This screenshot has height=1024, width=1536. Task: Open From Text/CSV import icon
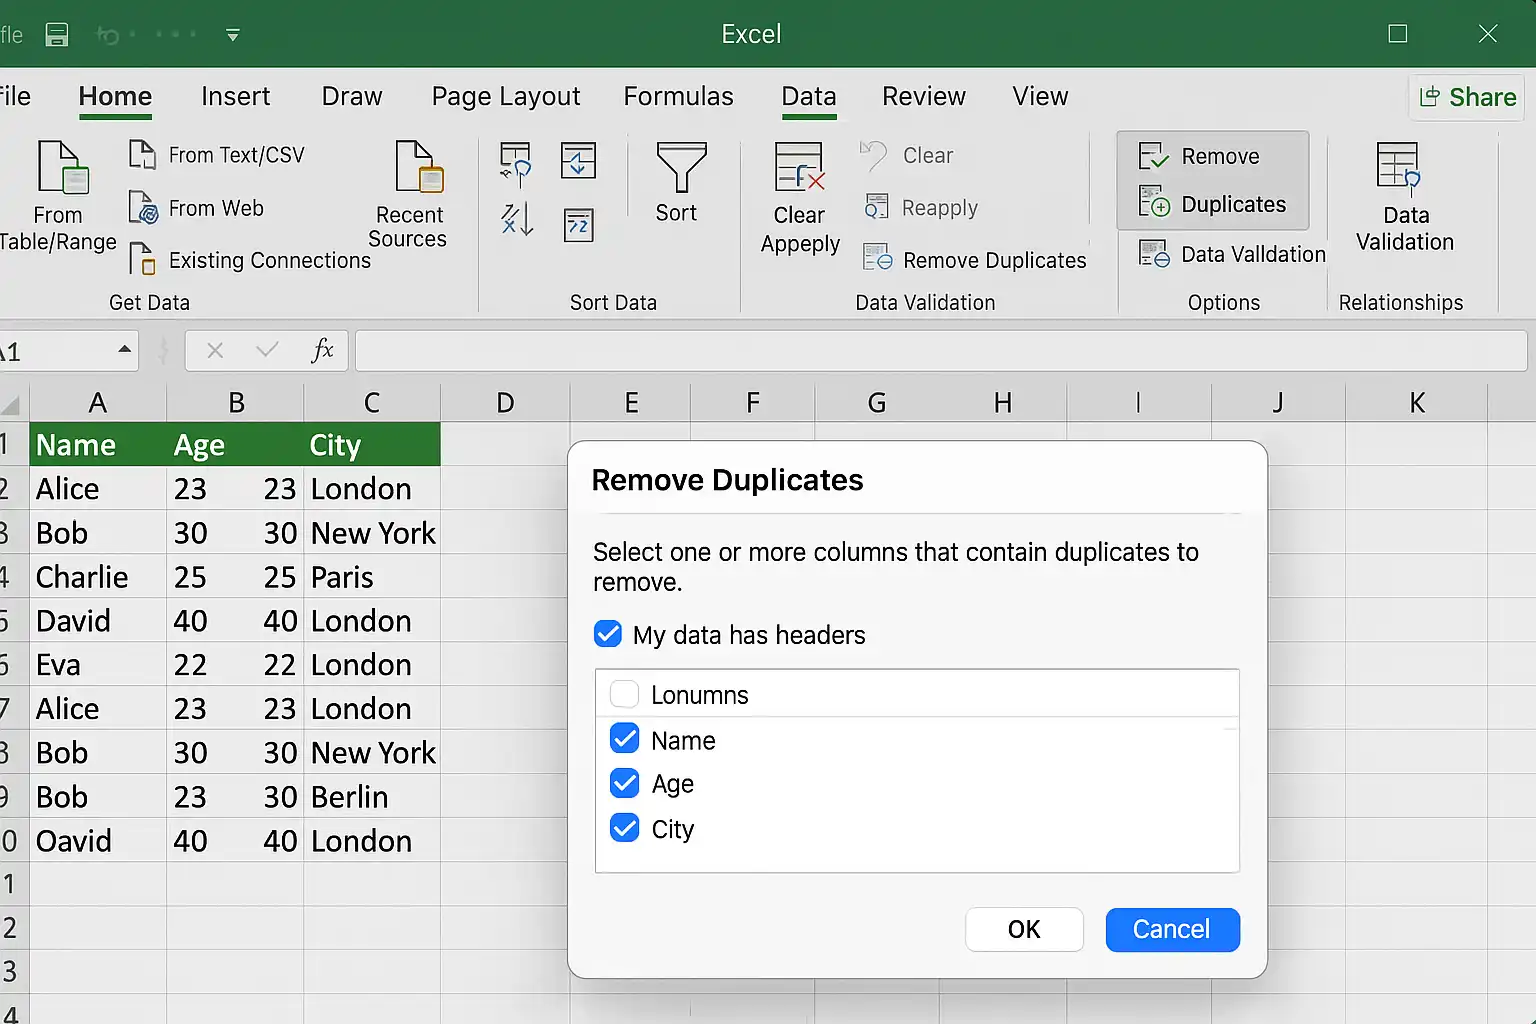[143, 155]
